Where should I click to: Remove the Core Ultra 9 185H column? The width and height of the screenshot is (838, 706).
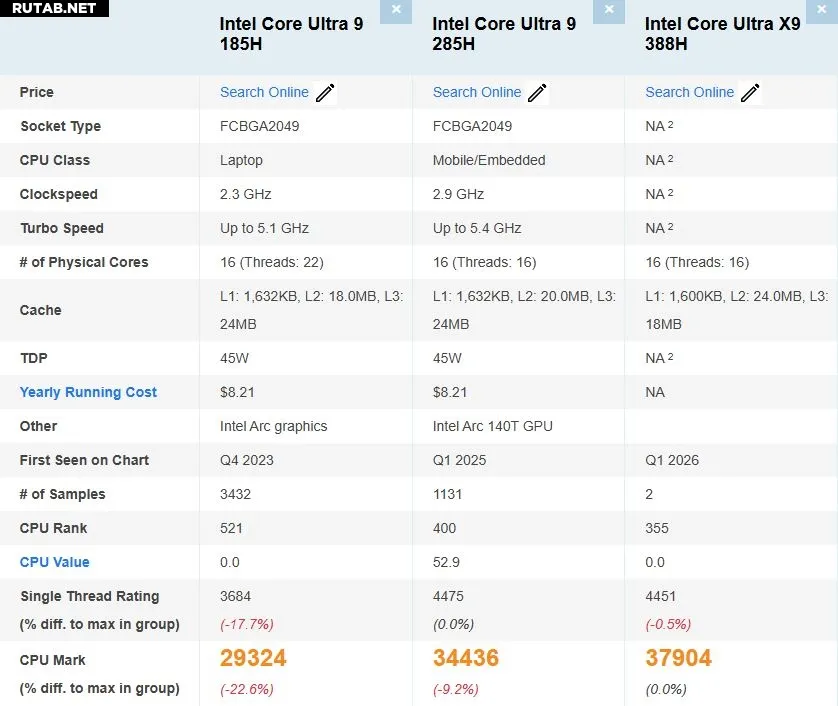point(396,10)
